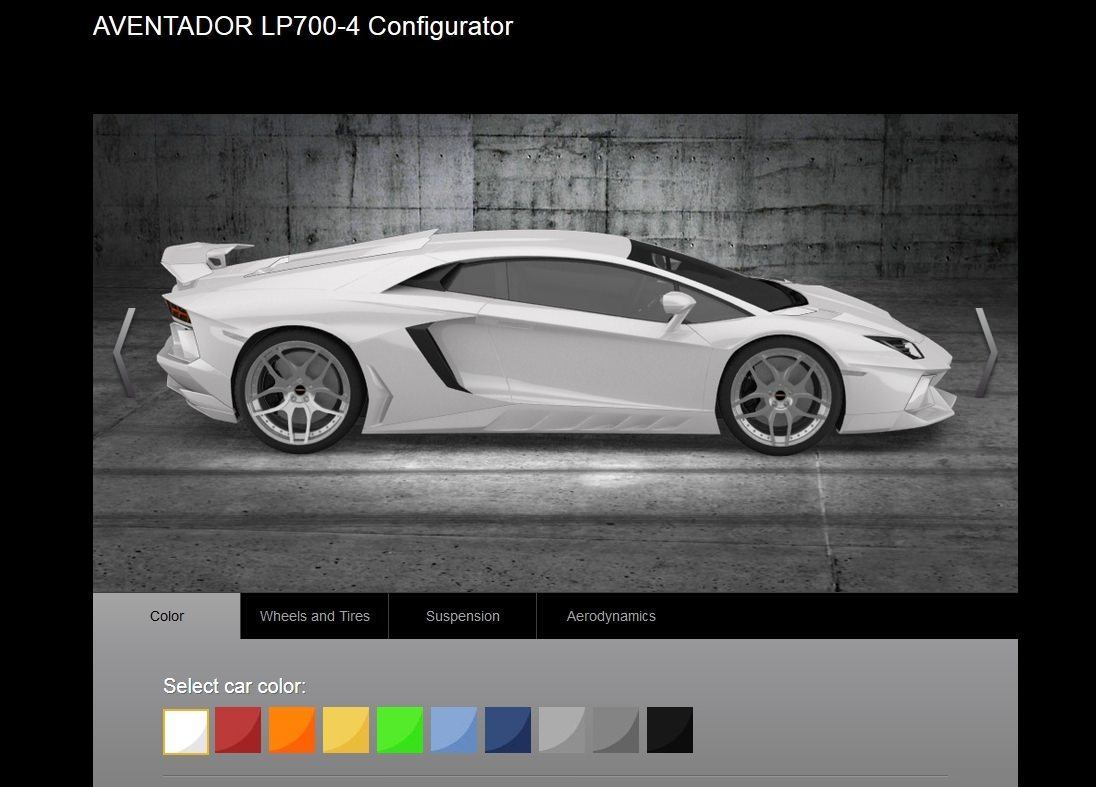Rotate car view with right arrow
The image size is (1096, 787).
point(986,352)
